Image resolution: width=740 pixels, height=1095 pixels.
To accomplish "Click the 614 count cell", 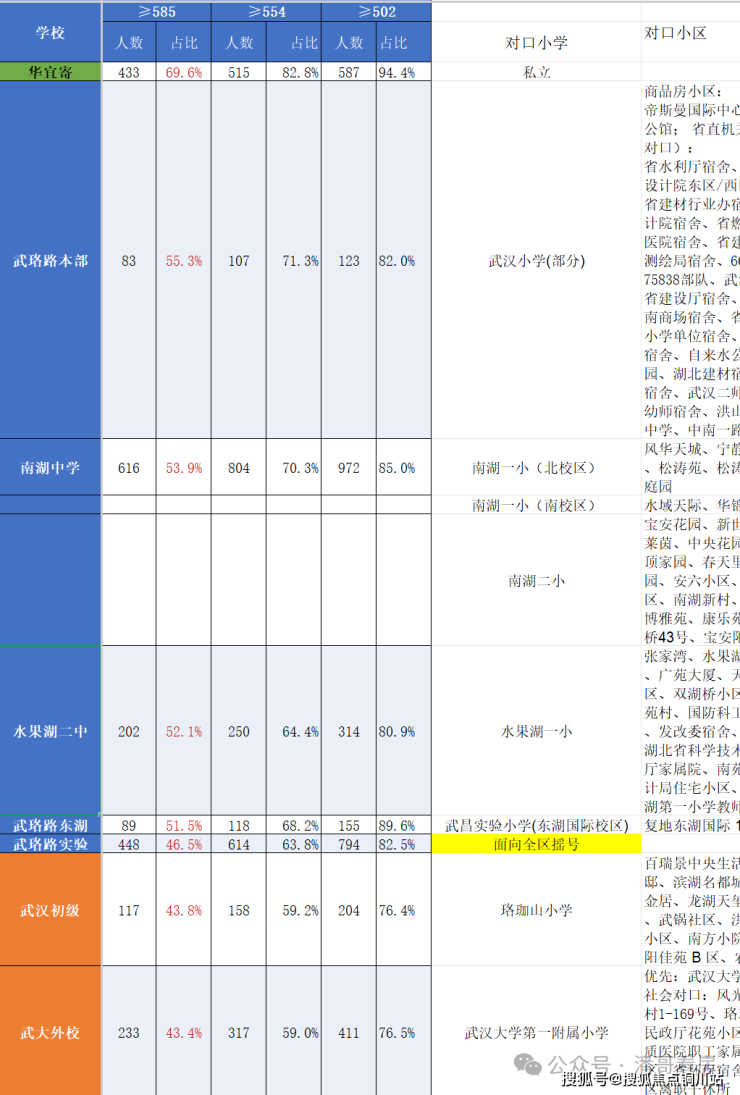I will (239, 844).
